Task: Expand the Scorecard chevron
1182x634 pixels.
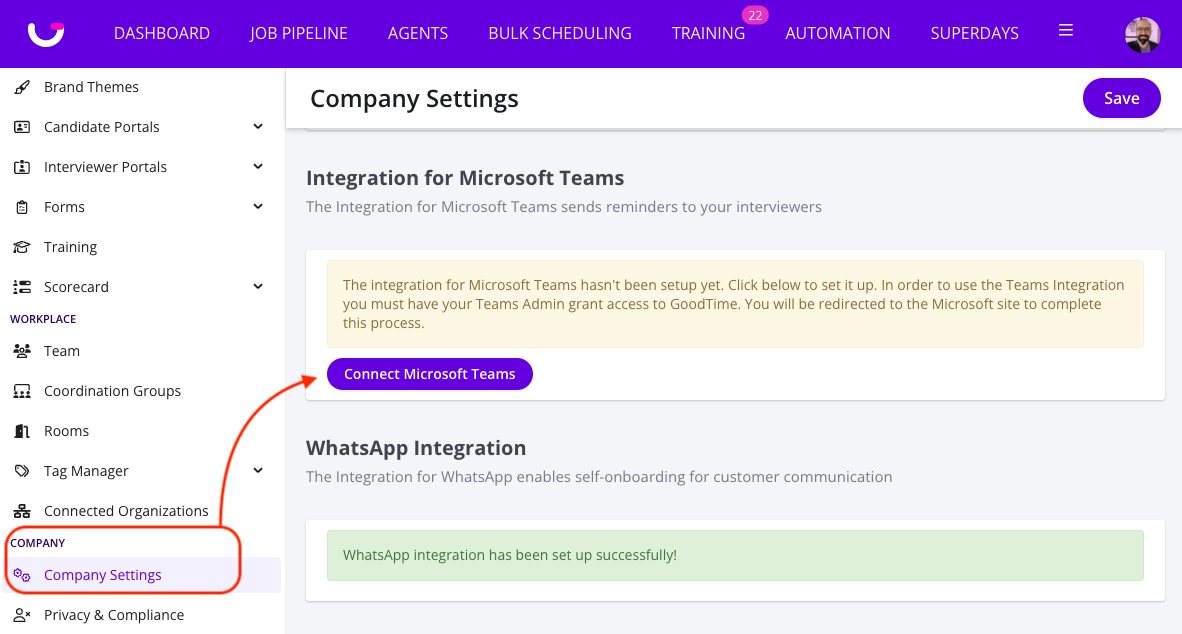Action: 258,286
